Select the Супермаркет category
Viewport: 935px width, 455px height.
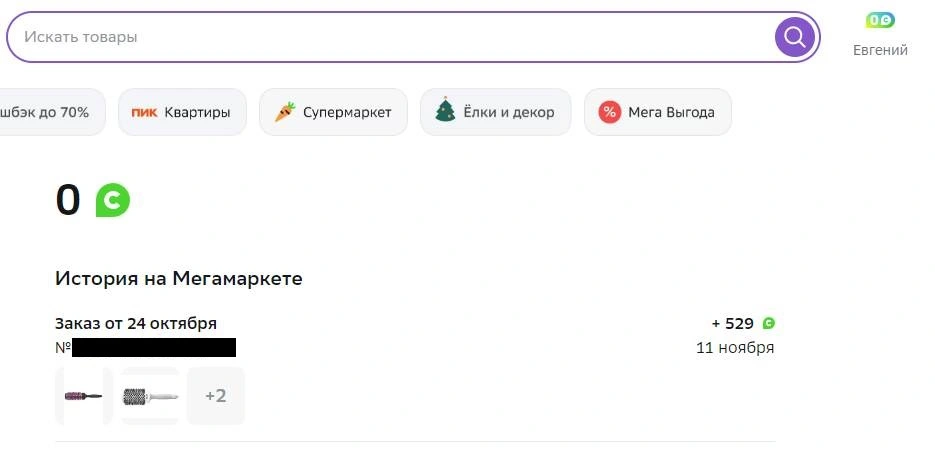(x=333, y=112)
